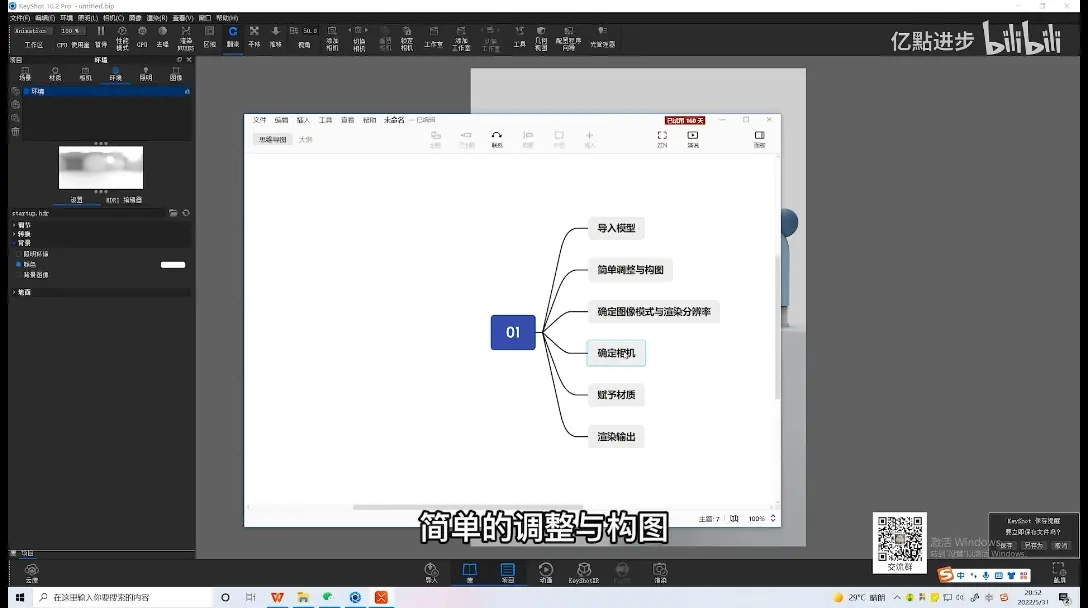Expand the 调节 section
The width and height of the screenshot is (1088, 608).
click(x=24, y=225)
